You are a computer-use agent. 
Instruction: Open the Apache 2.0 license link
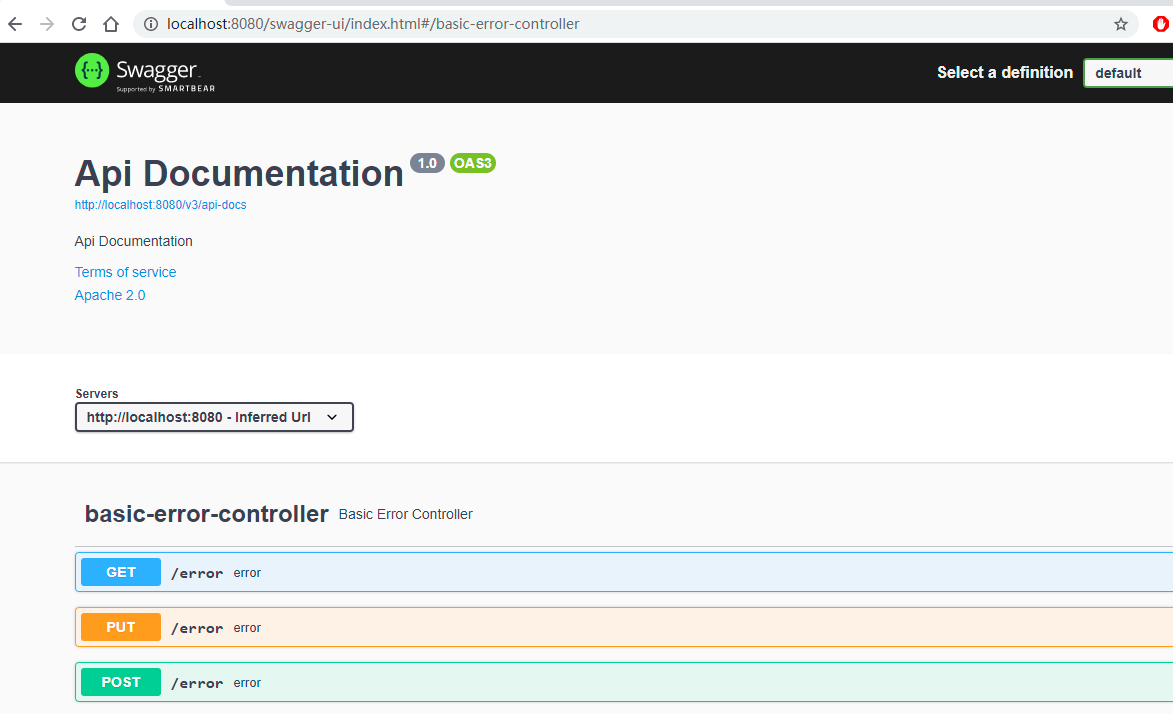tap(110, 295)
